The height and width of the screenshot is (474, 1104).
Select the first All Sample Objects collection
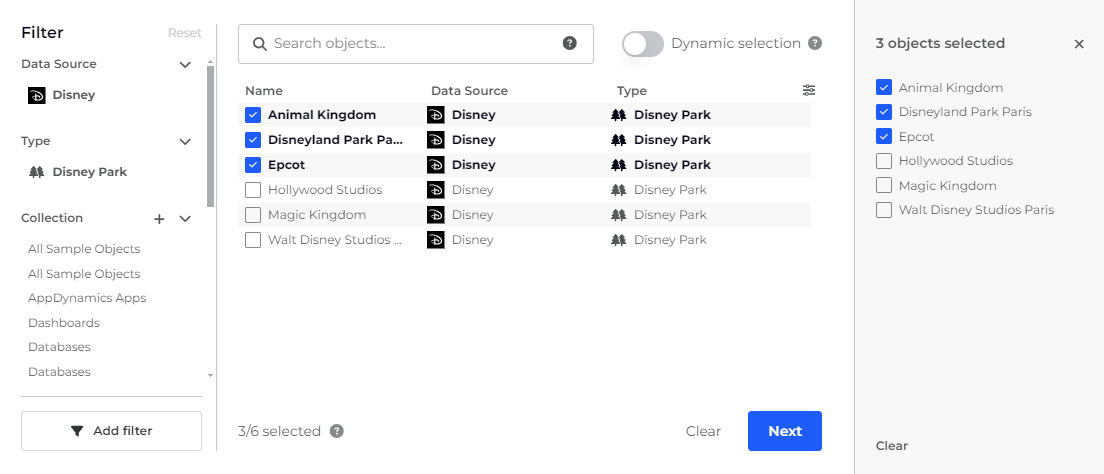pyautogui.click(x=84, y=249)
